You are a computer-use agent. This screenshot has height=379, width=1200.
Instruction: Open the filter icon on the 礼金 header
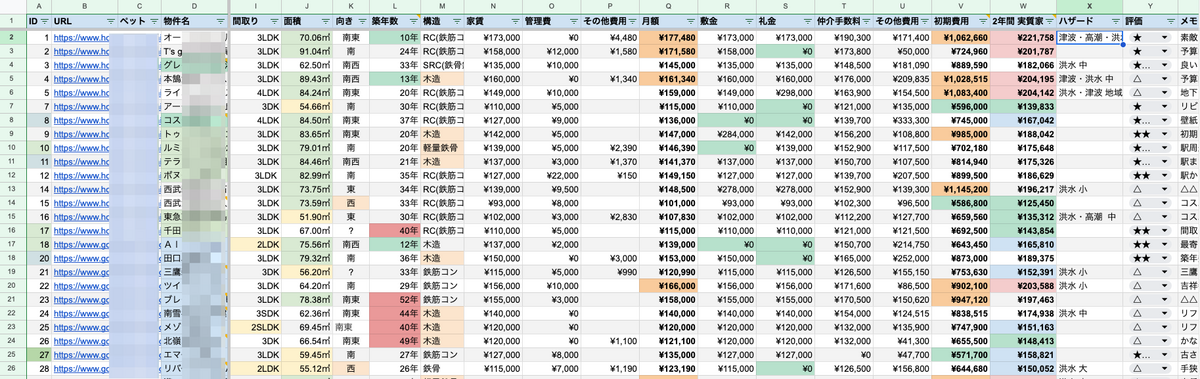pyautogui.click(x=809, y=21)
